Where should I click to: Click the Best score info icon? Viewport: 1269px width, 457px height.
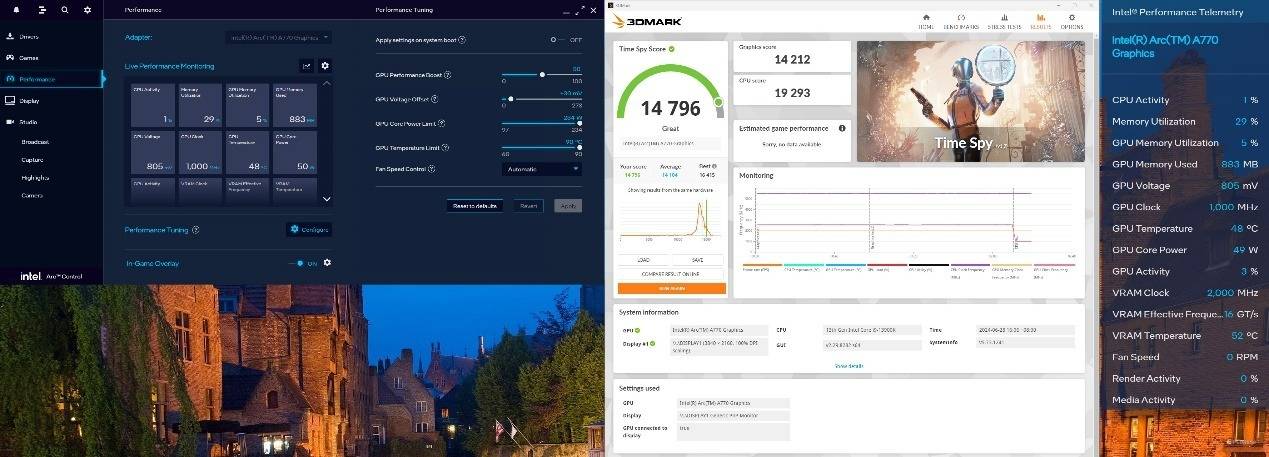(x=715, y=166)
